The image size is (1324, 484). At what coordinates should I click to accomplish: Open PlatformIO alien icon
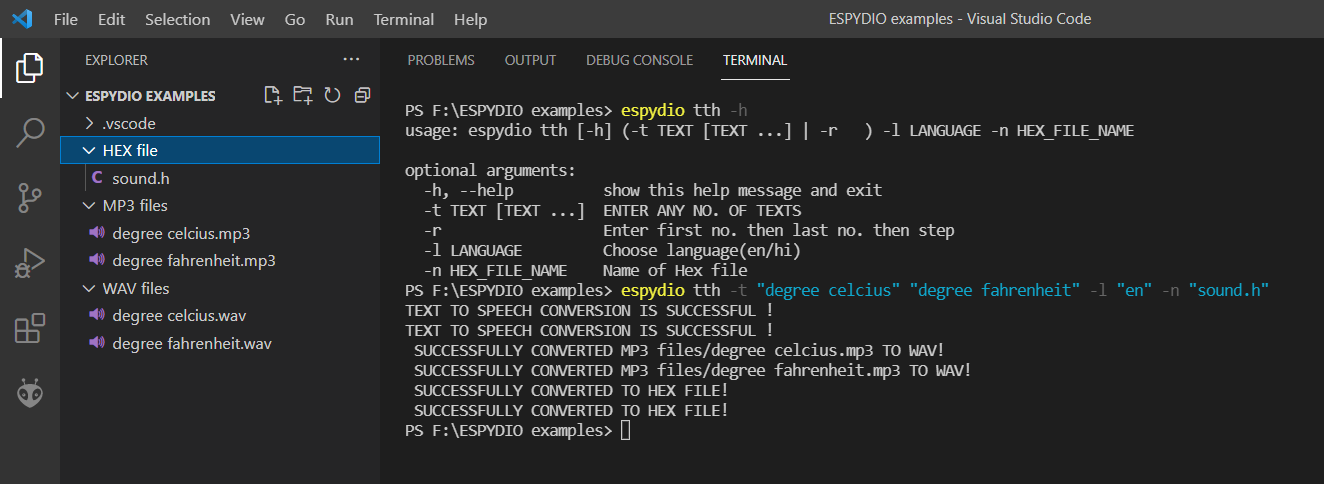[30, 394]
